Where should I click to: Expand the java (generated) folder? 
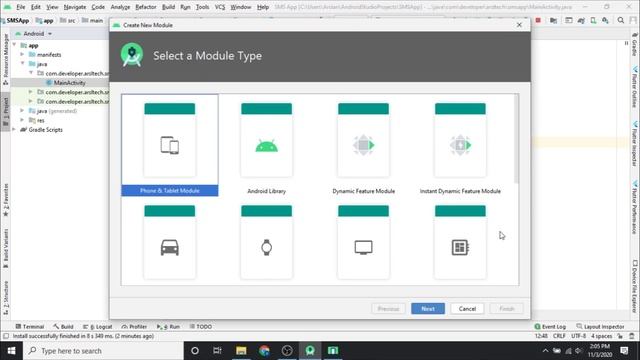pyautogui.click(x=22, y=111)
